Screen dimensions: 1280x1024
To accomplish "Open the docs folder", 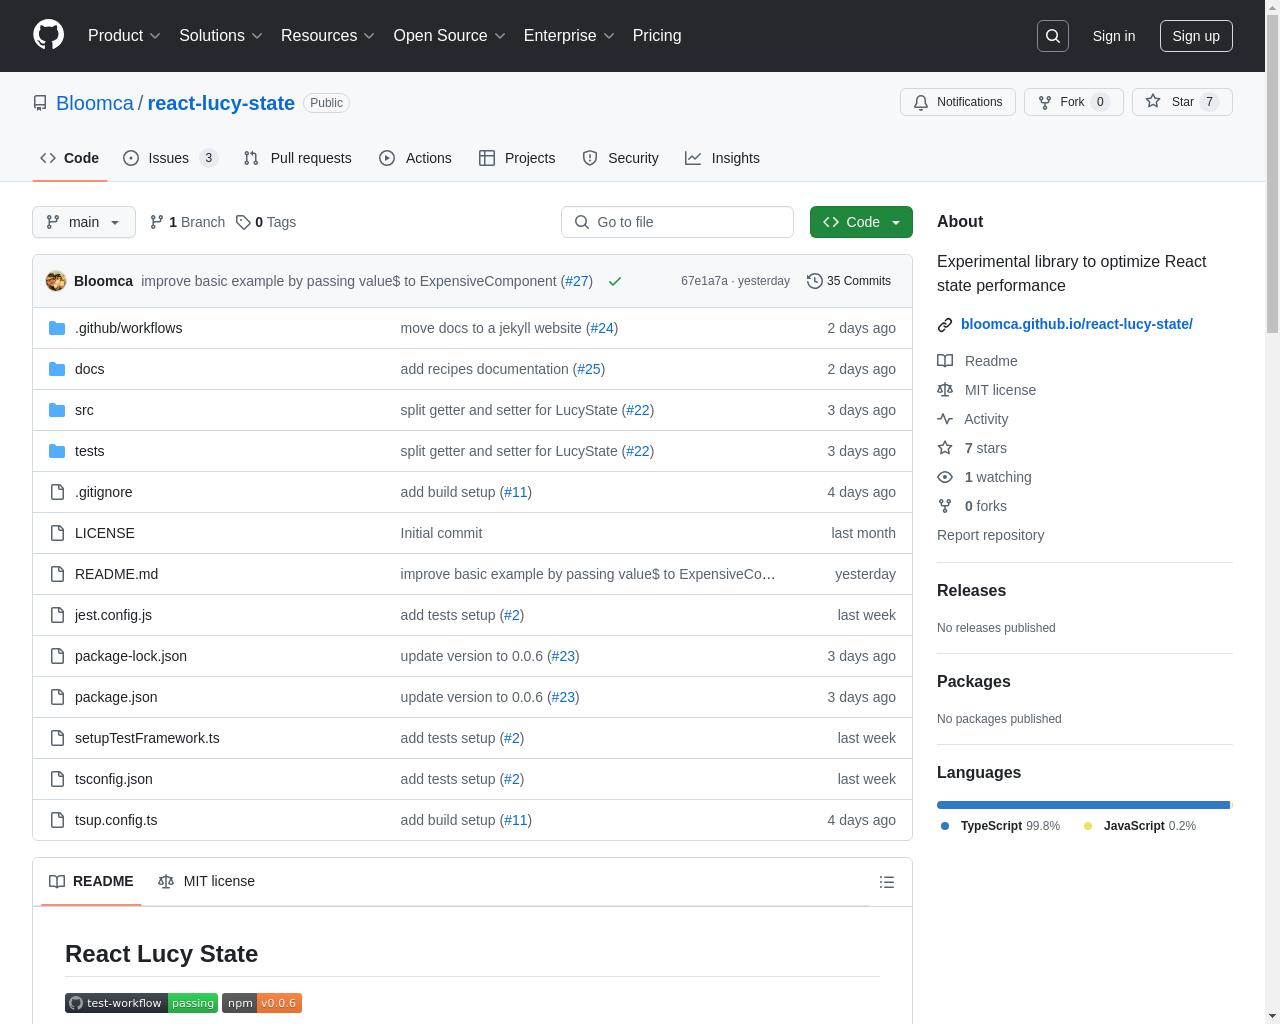I will click(x=89, y=369).
